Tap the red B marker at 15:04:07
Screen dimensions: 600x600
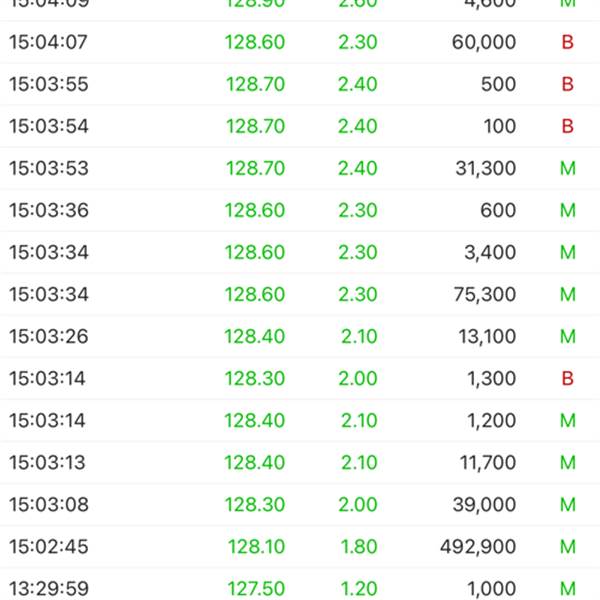(x=567, y=42)
